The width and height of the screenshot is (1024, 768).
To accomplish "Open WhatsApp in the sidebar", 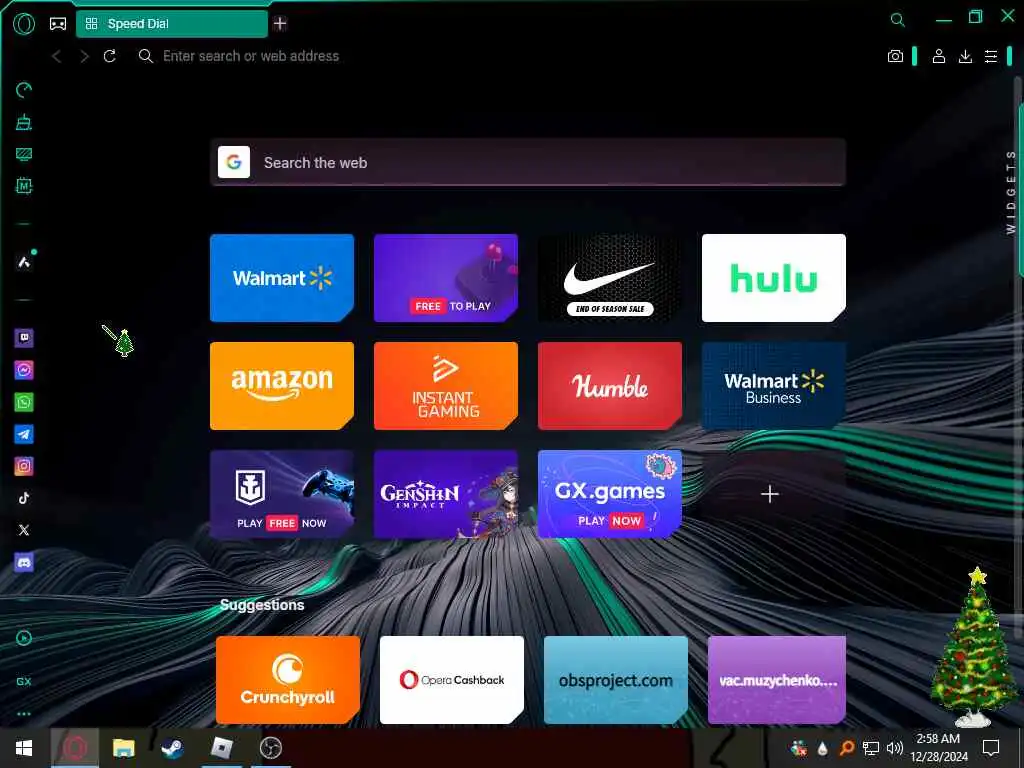I will point(24,402).
